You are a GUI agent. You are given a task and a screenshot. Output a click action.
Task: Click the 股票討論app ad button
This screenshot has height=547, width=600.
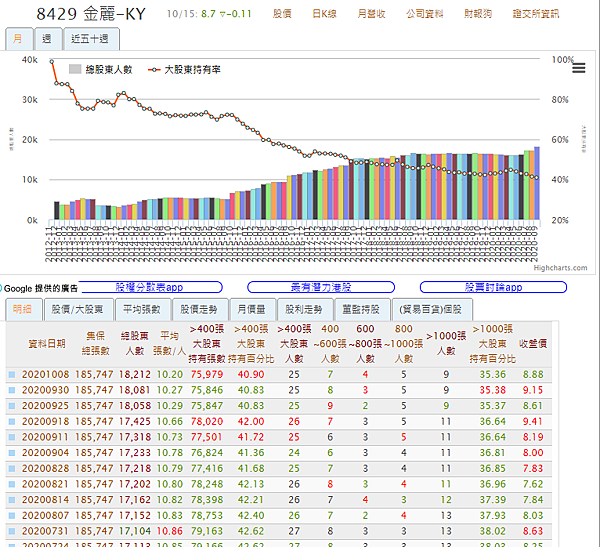point(493,287)
